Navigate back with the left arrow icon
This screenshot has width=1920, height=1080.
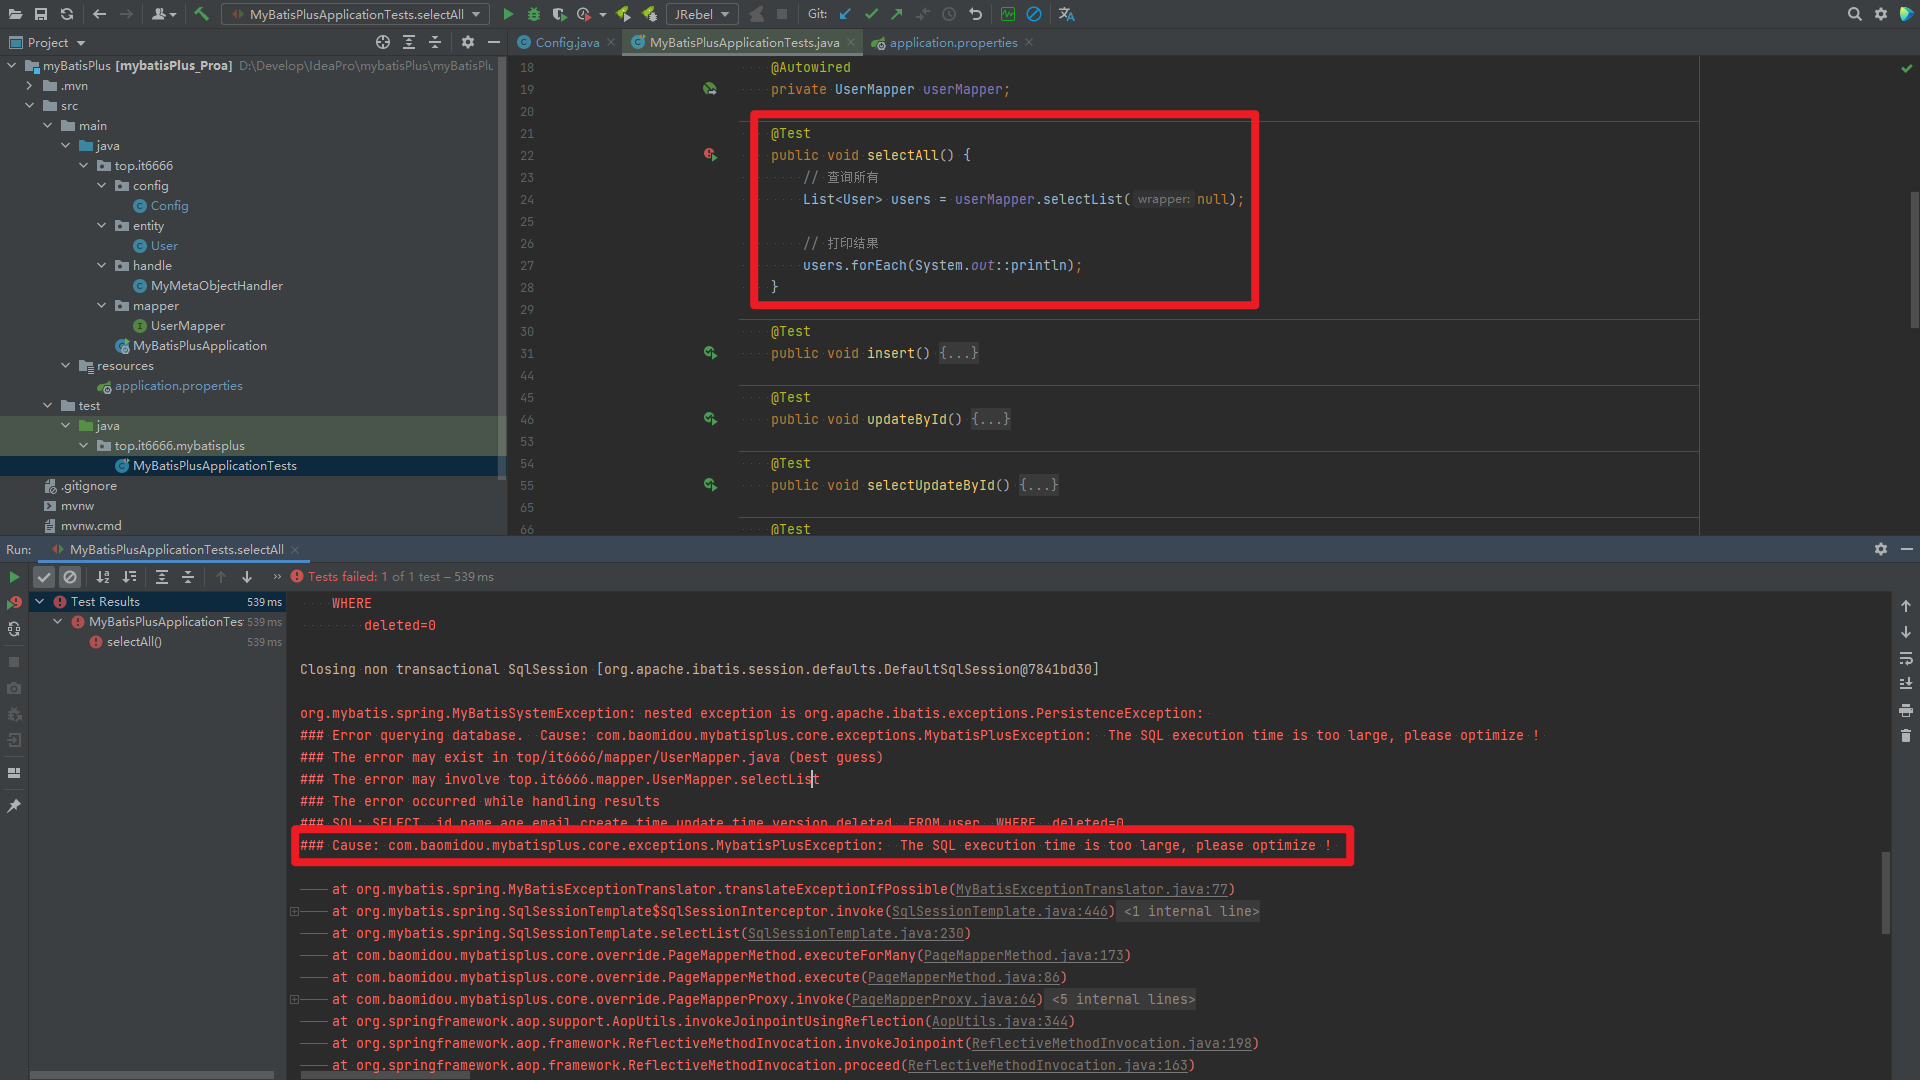coord(99,14)
